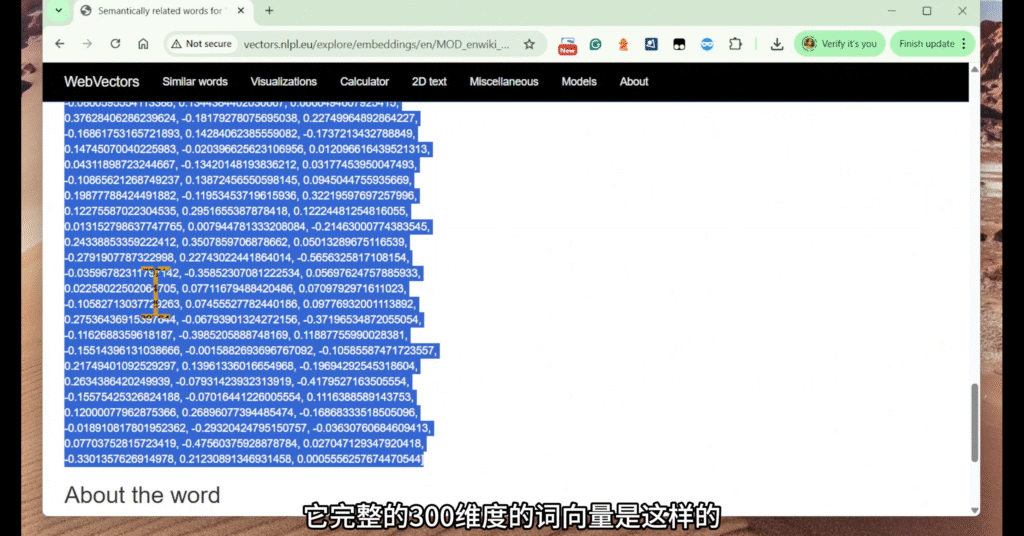This screenshot has height=536, width=1024.
Task: Go to the browser home page
Action: (143, 44)
